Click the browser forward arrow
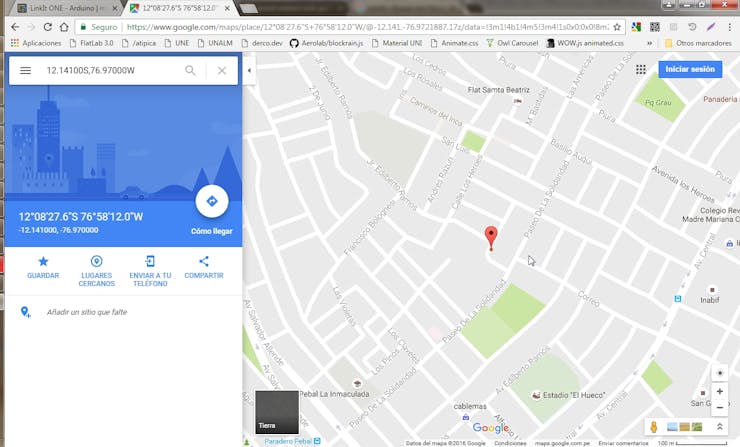This screenshot has width=740, height=447. [31, 27]
